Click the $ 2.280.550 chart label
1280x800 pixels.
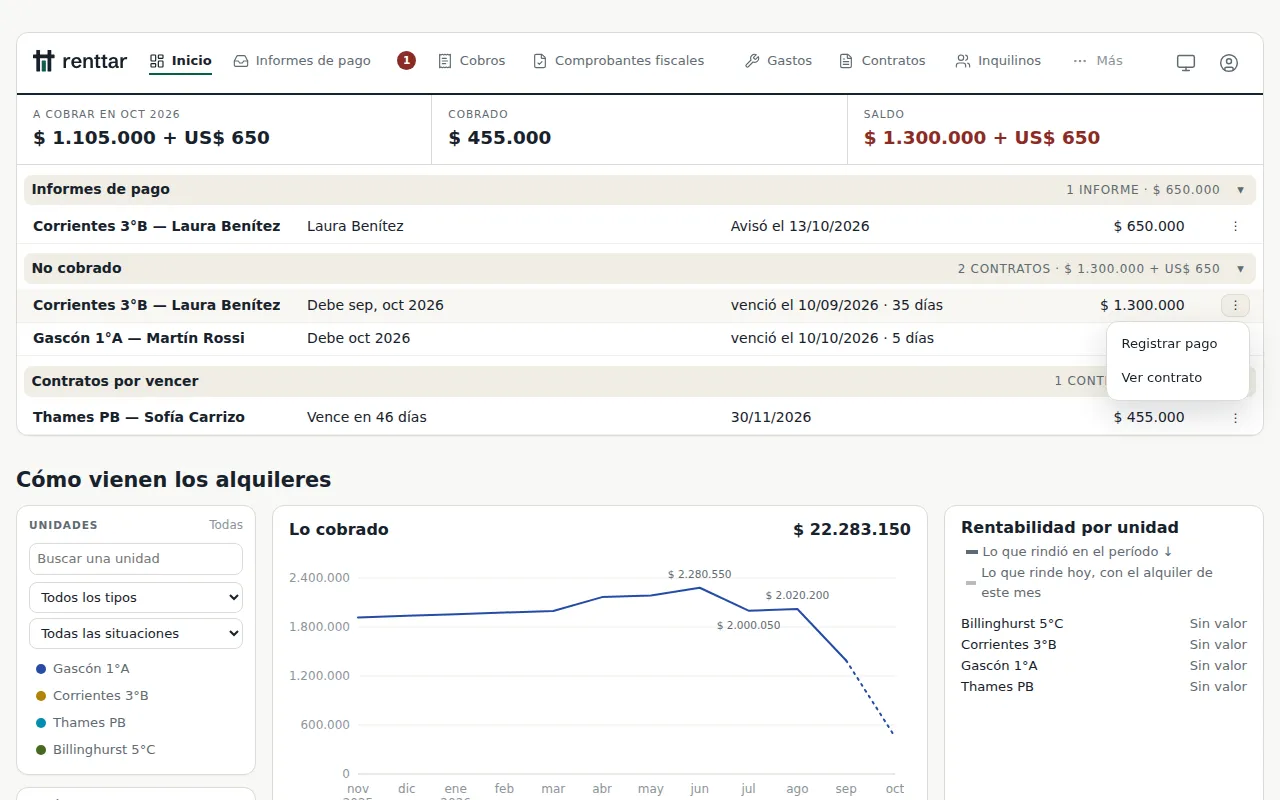[699, 574]
